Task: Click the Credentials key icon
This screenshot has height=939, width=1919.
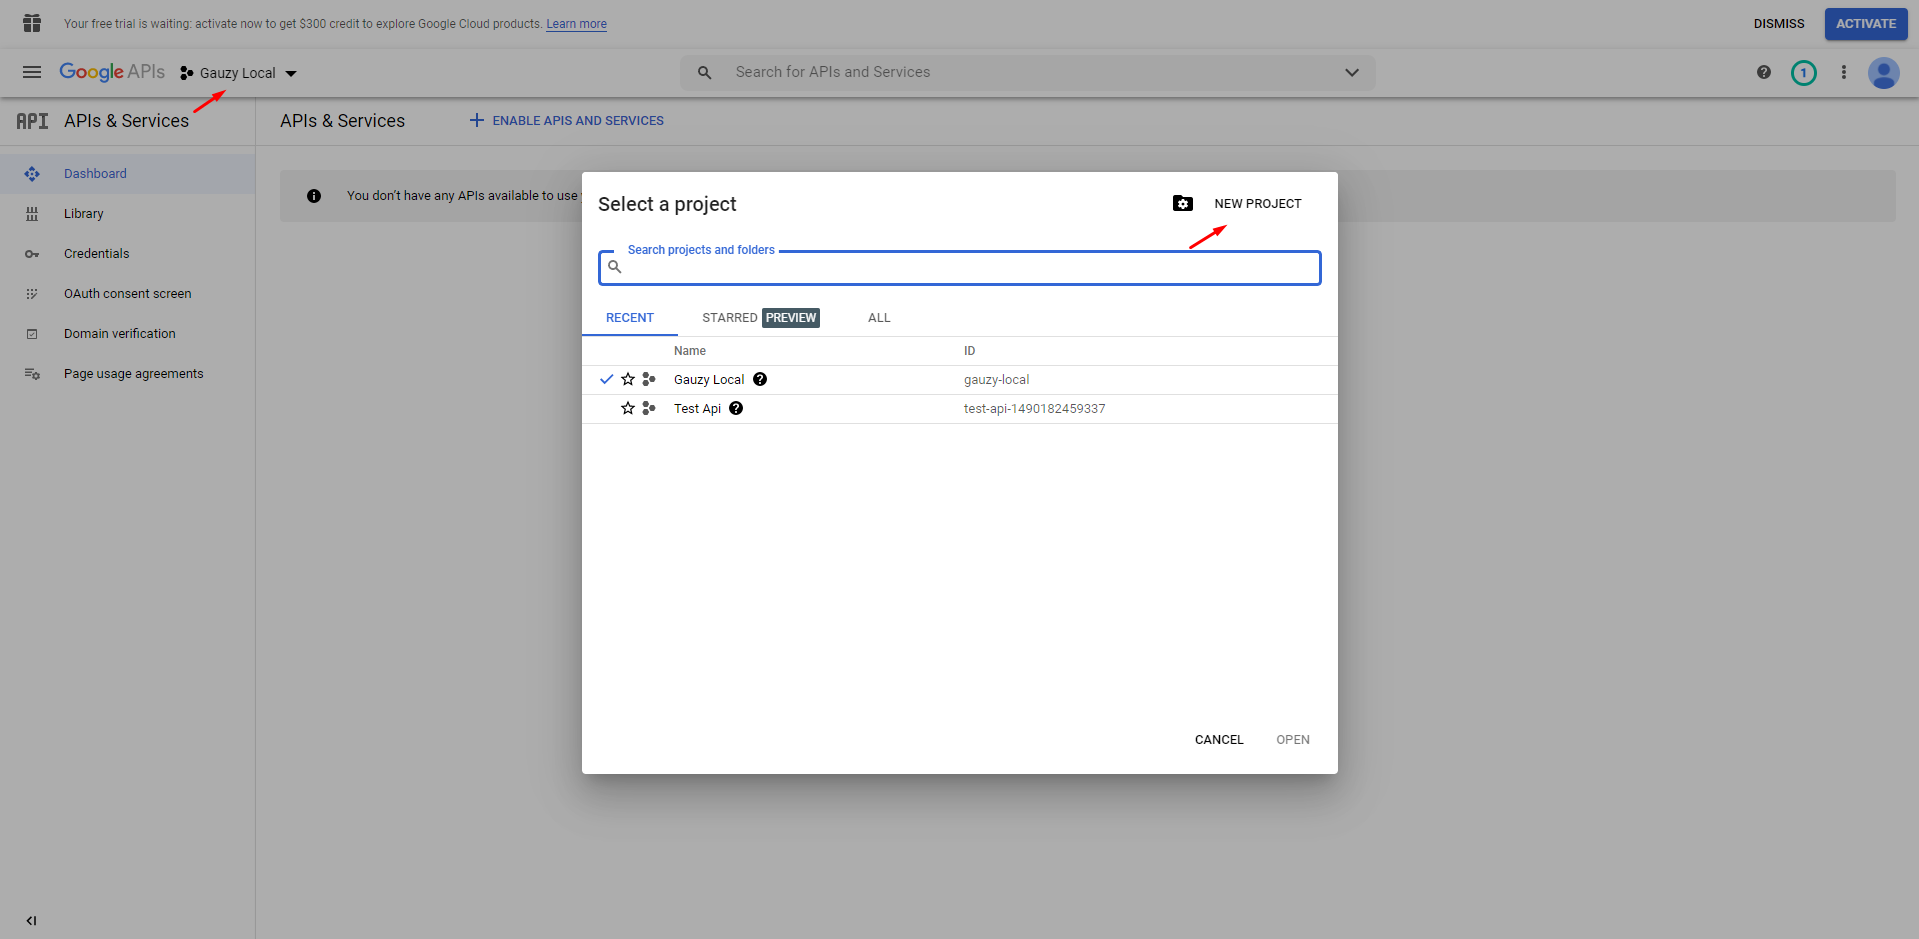Action: tap(32, 254)
